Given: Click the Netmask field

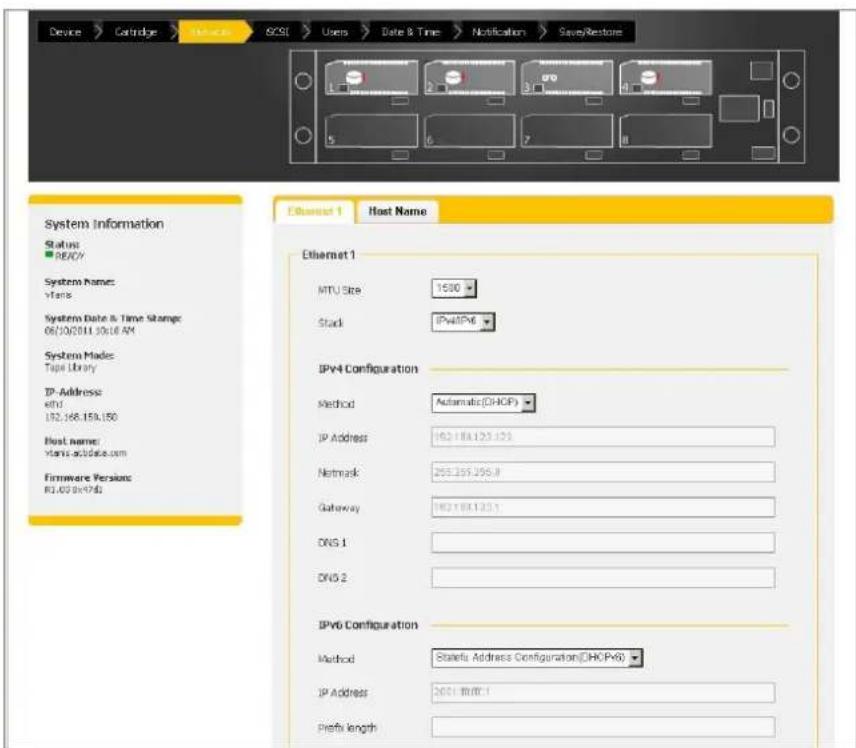Looking at the screenshot, I should (603, 472).
